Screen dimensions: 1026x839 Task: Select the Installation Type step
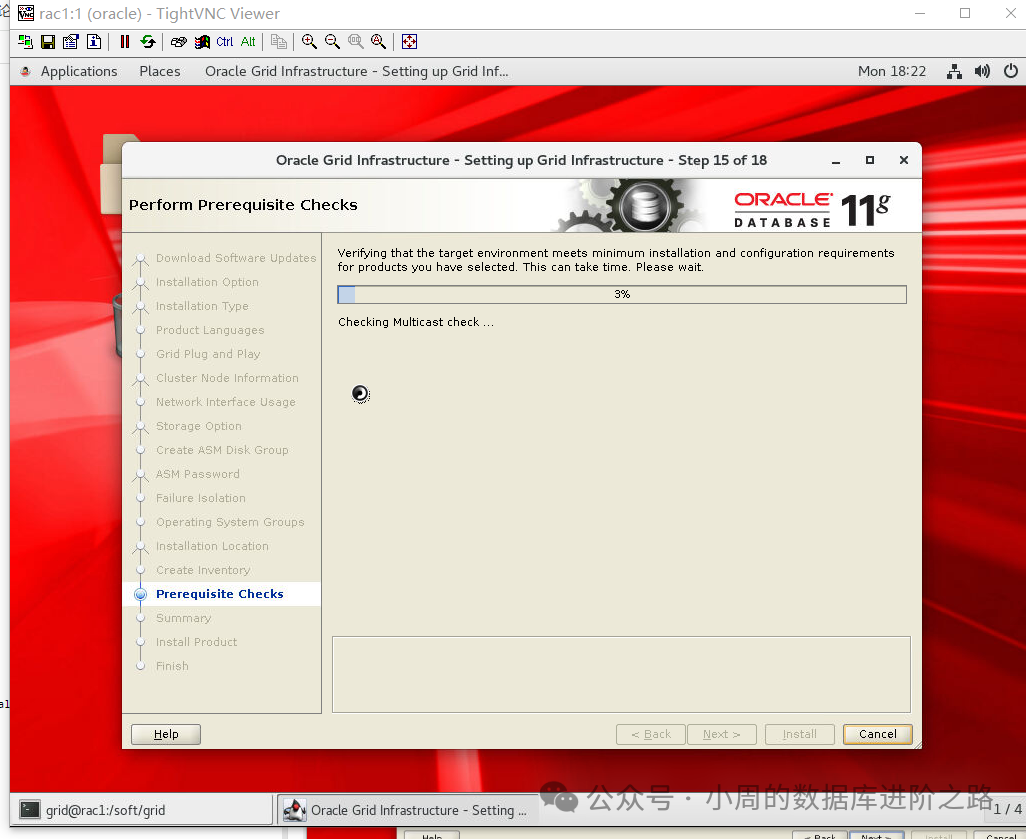click(x=202, y=306)
